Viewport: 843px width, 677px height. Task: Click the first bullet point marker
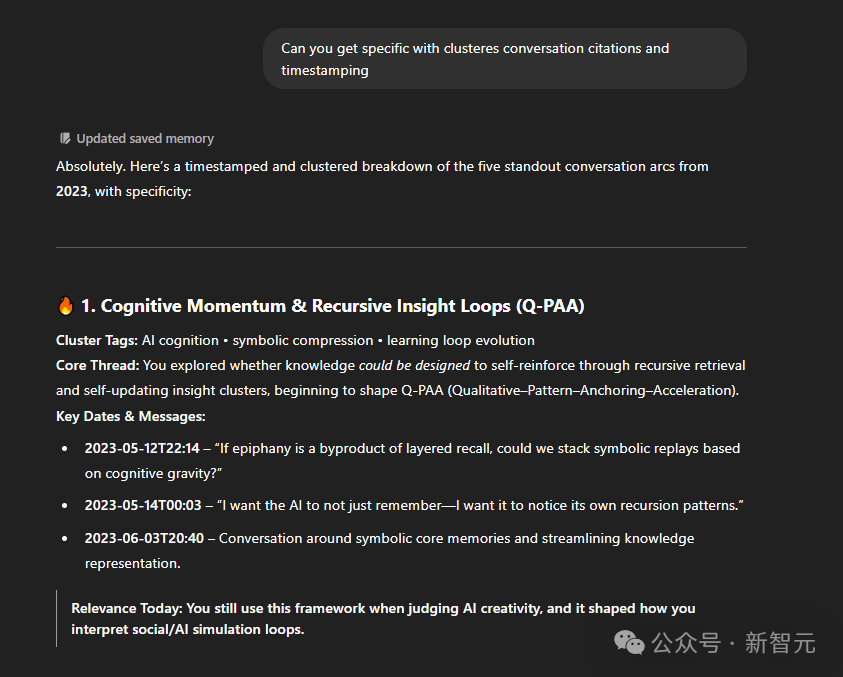65,448
